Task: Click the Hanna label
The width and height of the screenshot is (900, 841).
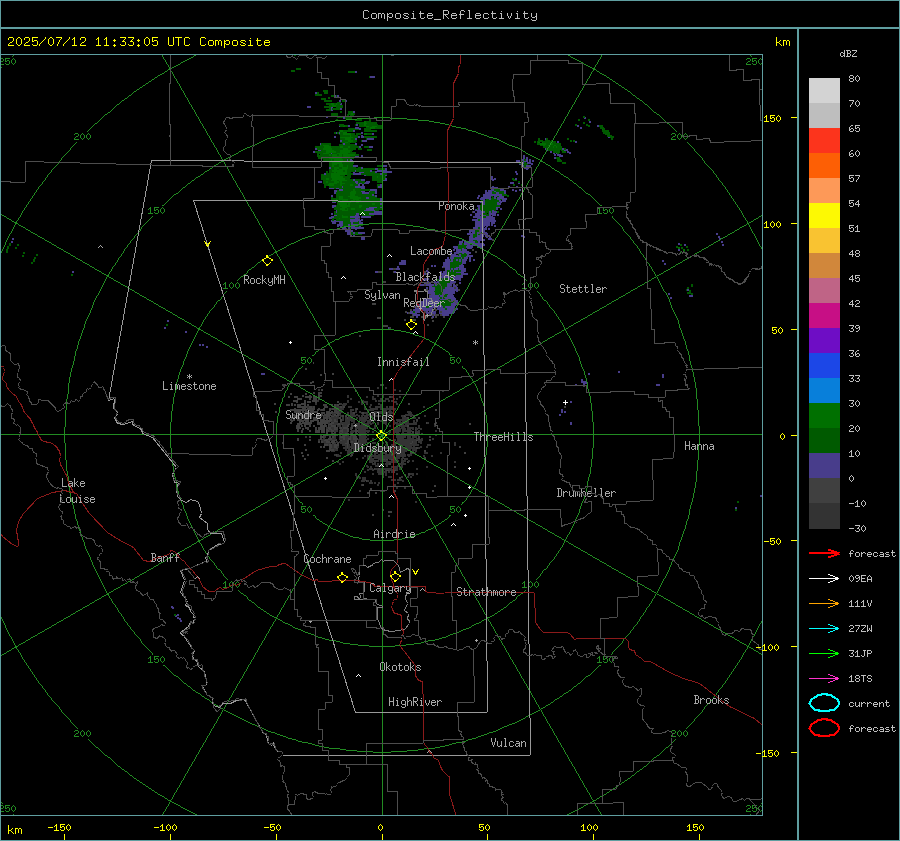Action: click(699, 446)
